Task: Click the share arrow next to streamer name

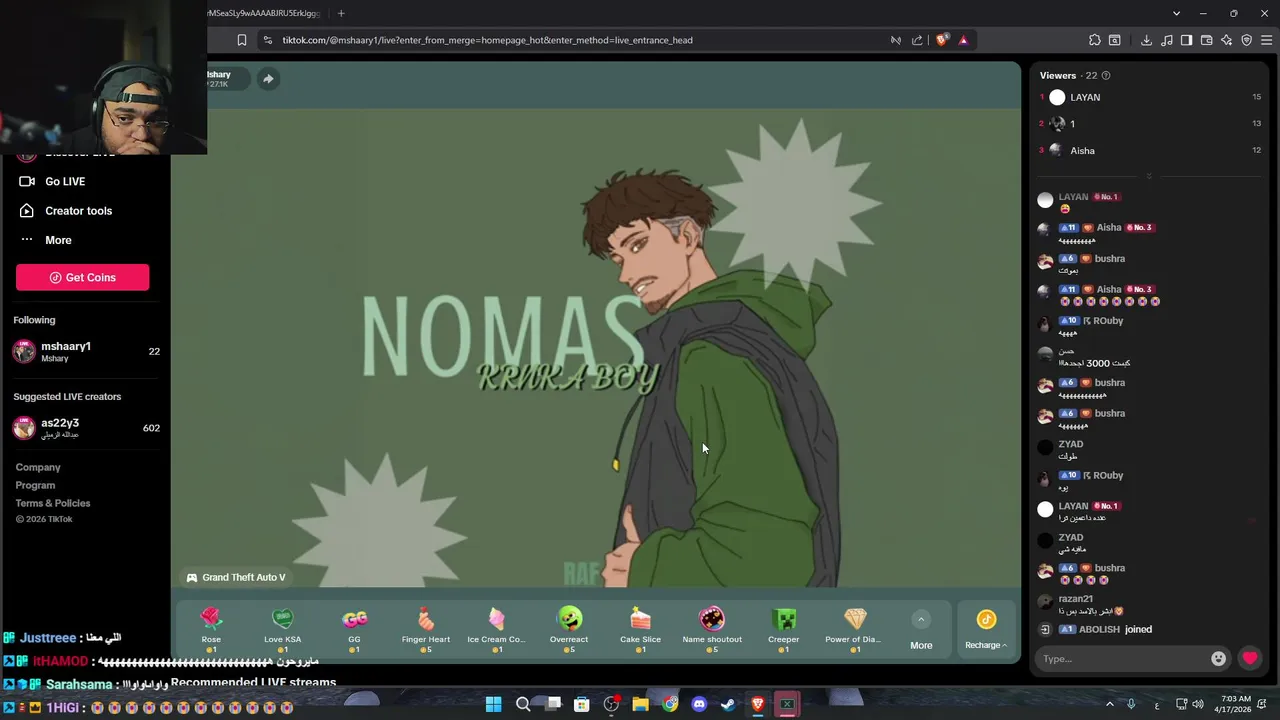Action: coord(268,79)
